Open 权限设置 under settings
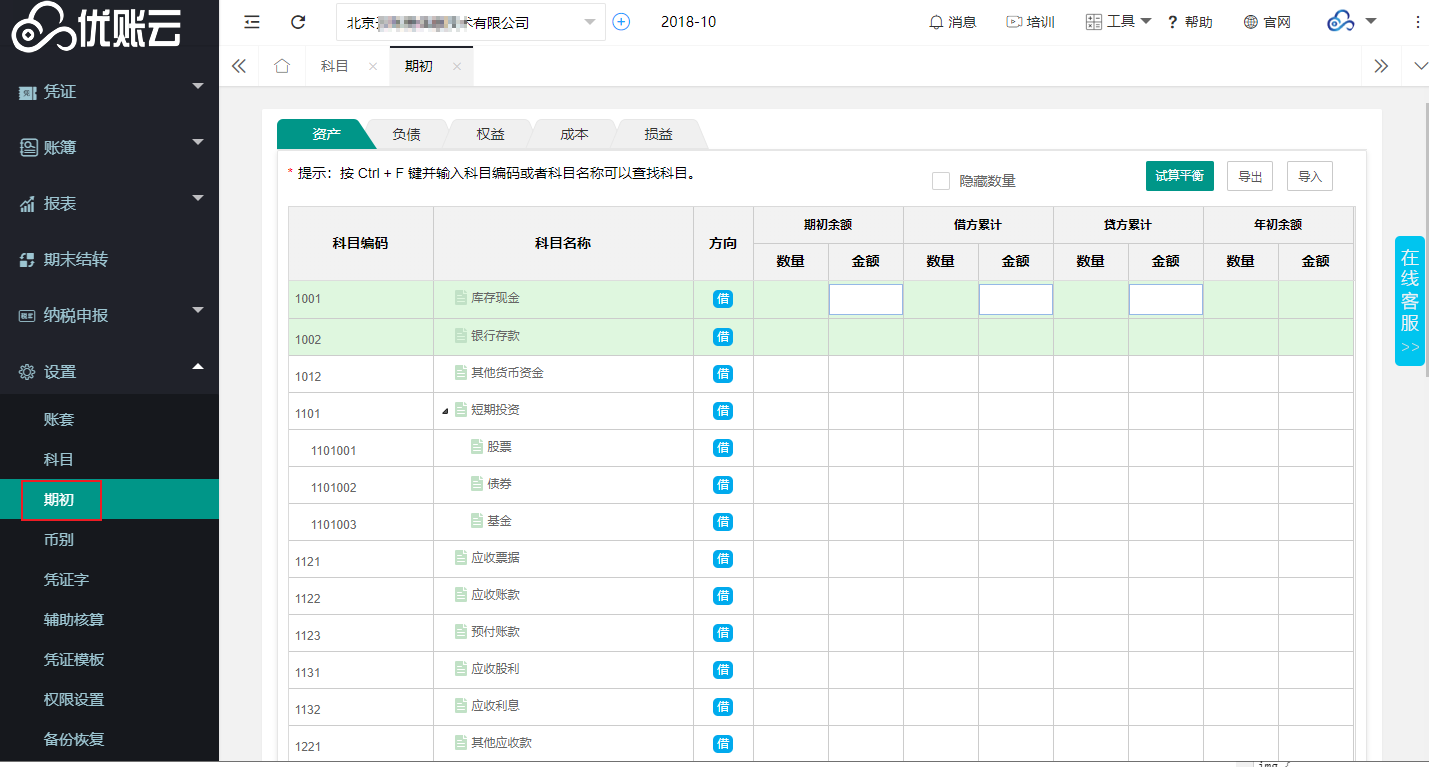 coord(74,699)
